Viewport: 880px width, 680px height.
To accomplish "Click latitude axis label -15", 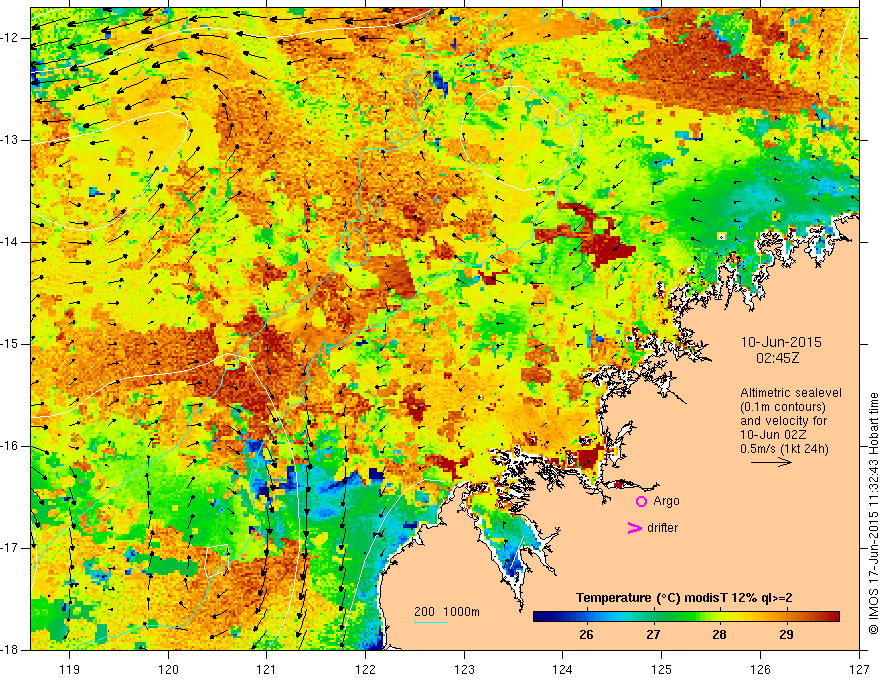I will coord(10,344).
